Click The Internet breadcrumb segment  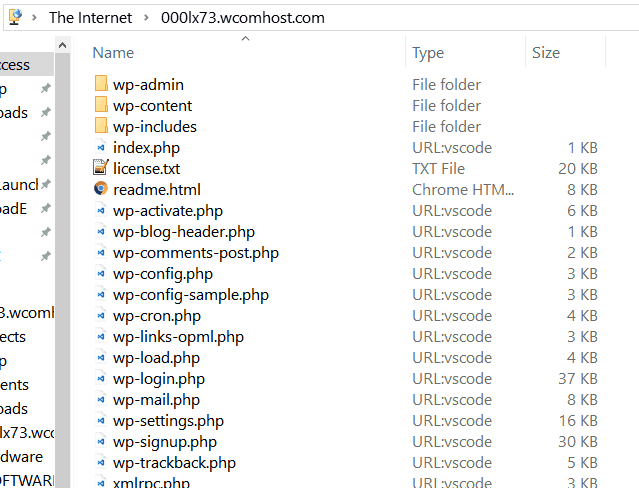pyautogui.click(x=90, y=18)
